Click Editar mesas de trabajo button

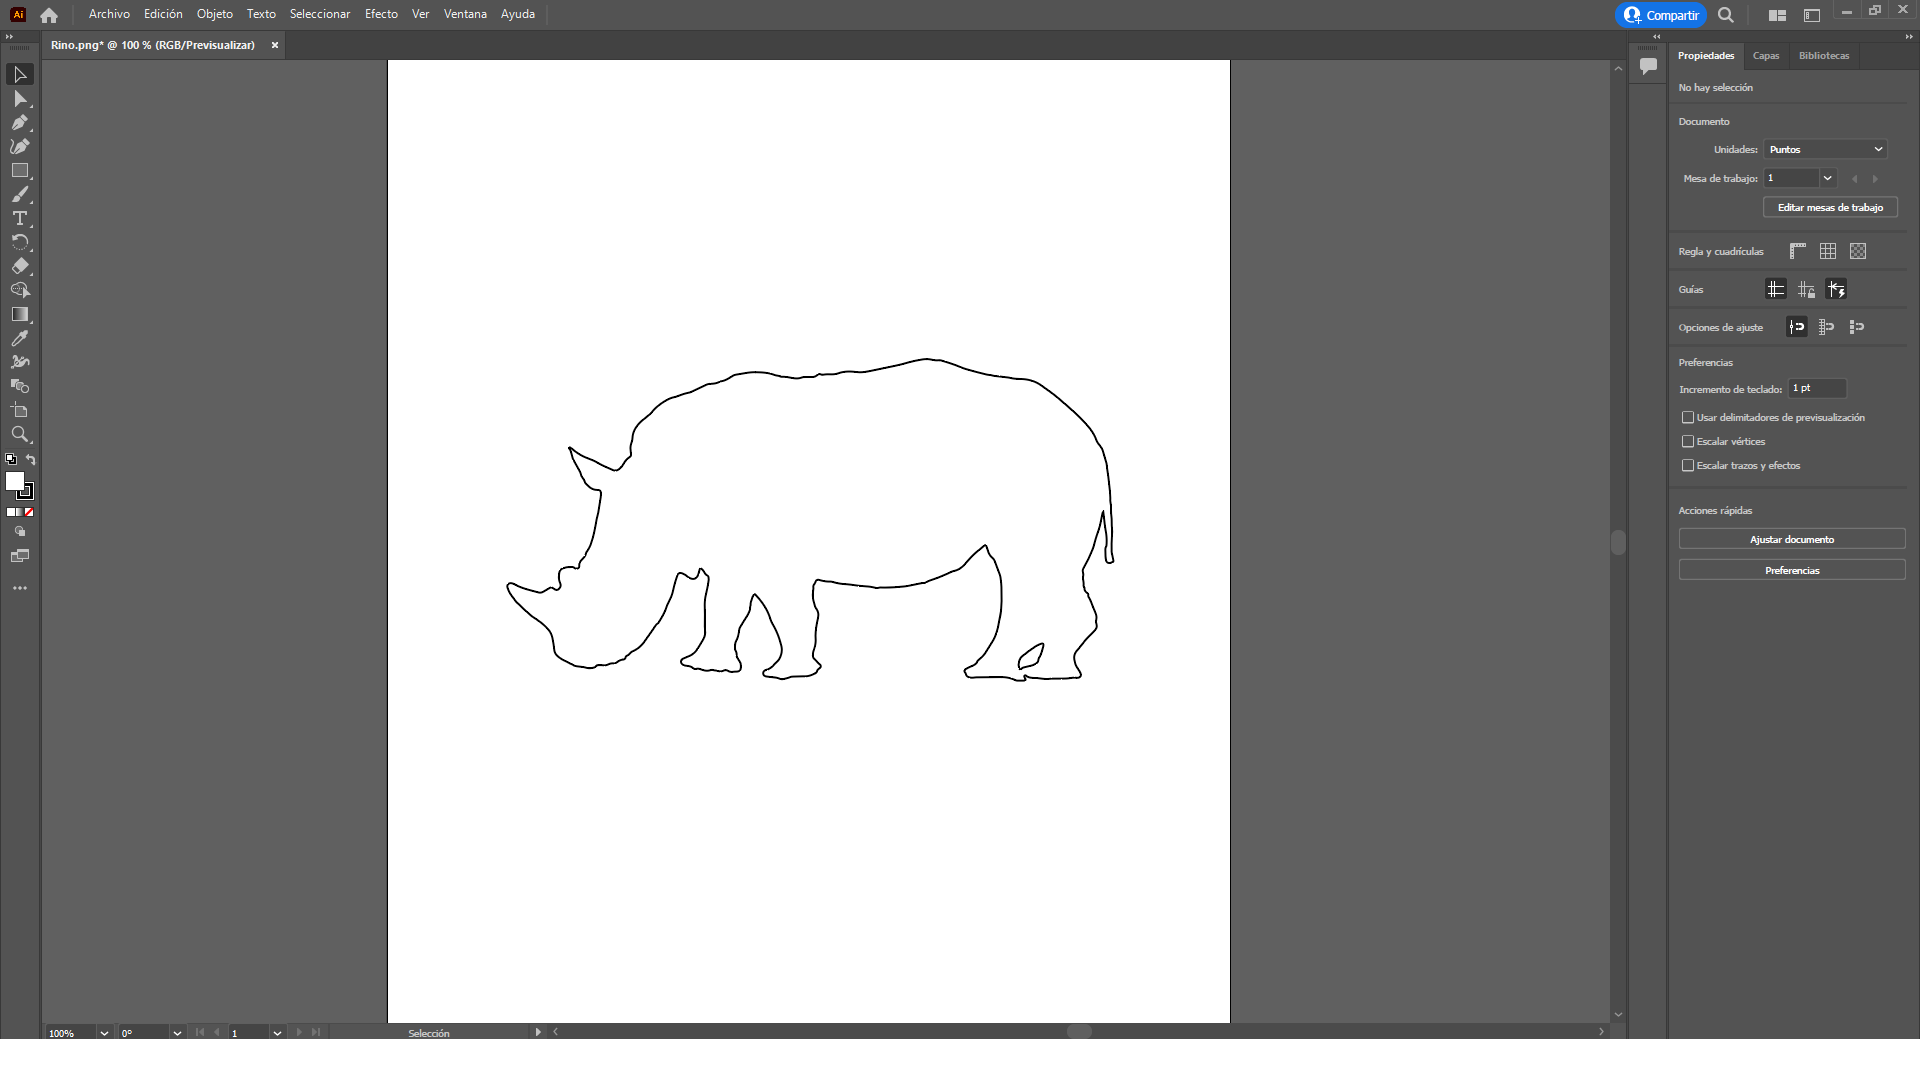(x=1829, y=208)
